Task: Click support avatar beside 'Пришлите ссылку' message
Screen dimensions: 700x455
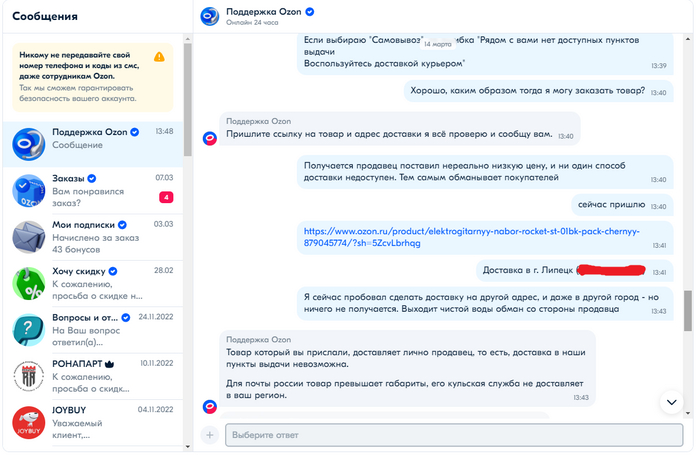Action: (210, 138)
